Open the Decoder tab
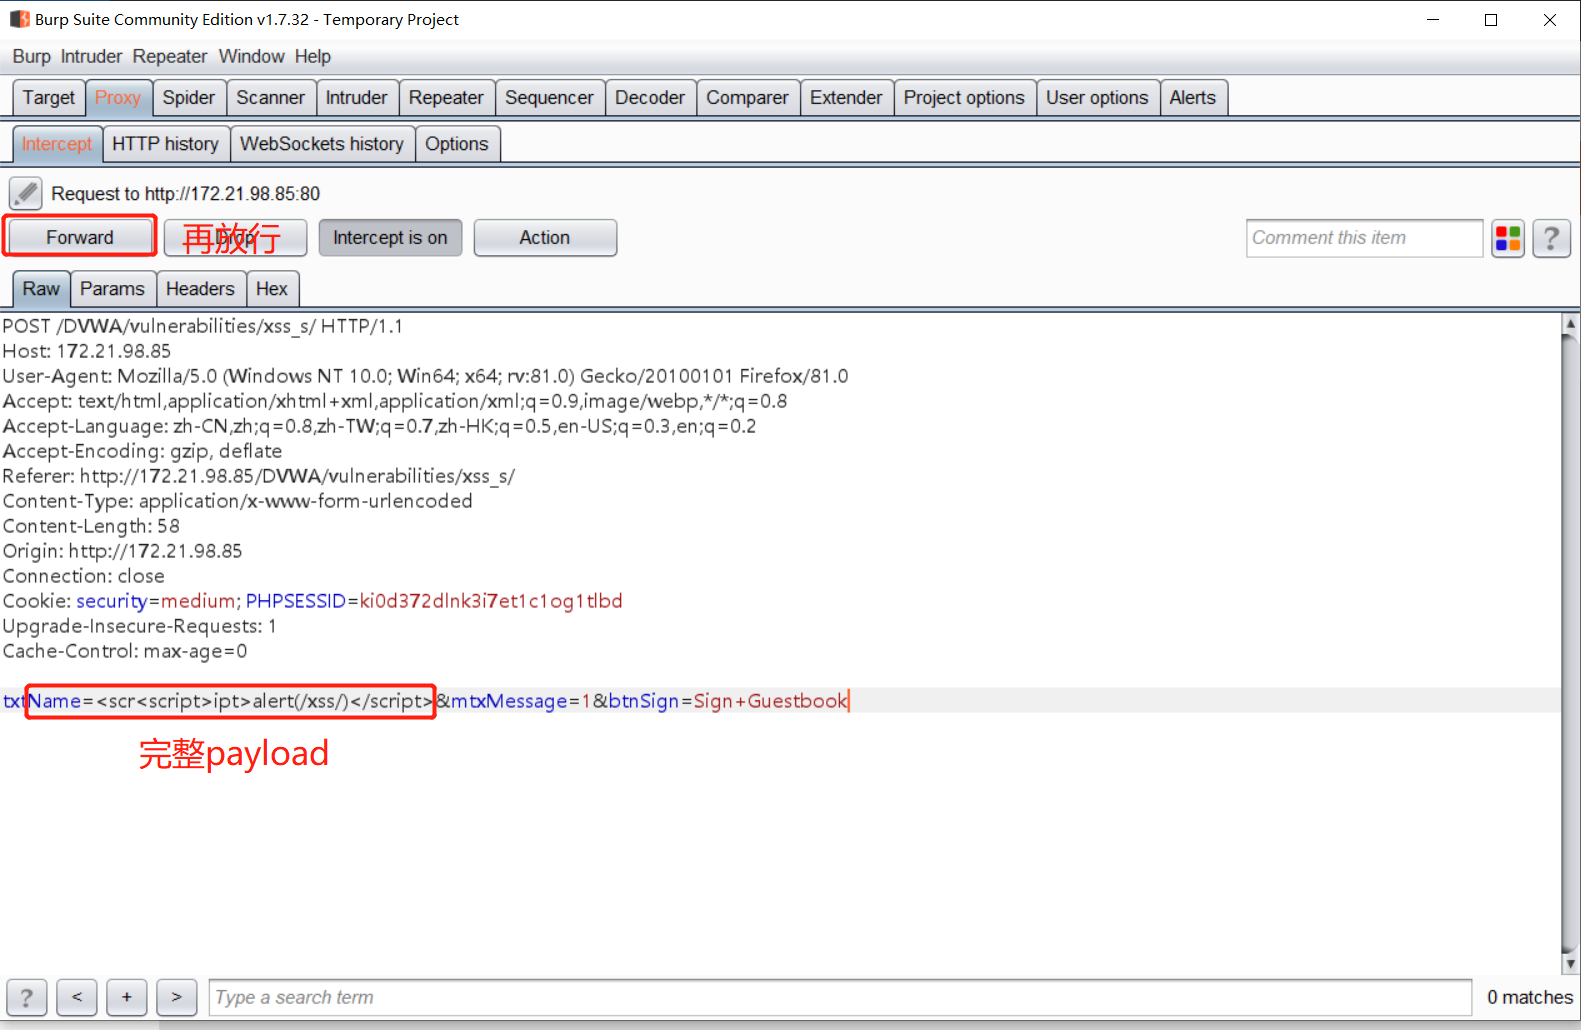Screen dimensions: 1581x1030 pos(650,98)
